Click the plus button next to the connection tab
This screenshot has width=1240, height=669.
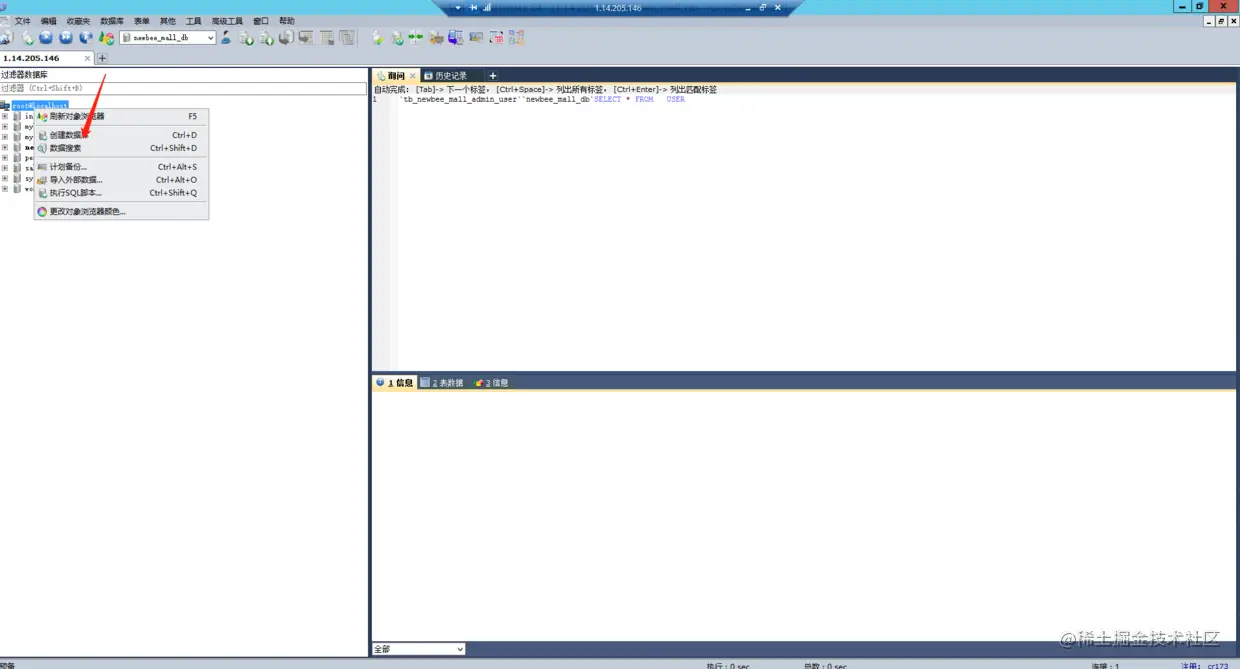pos(101,58)
